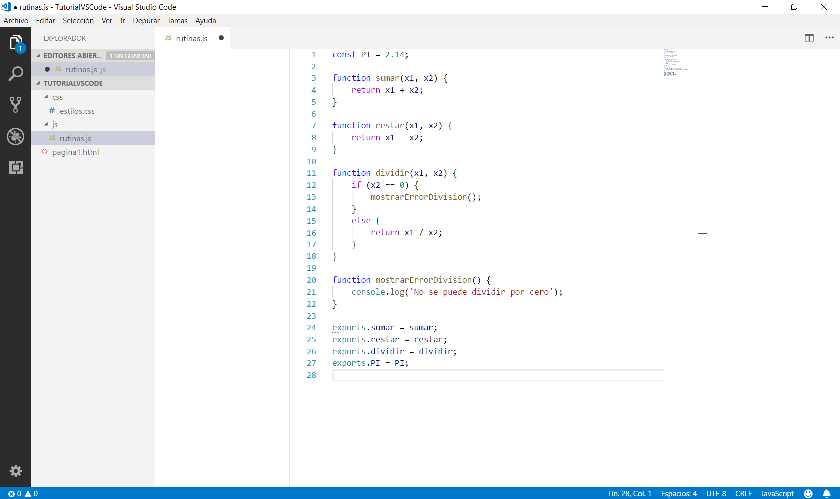Open the Debug view icon
This screenshot has height=499, width=840.
click(16, 136)
